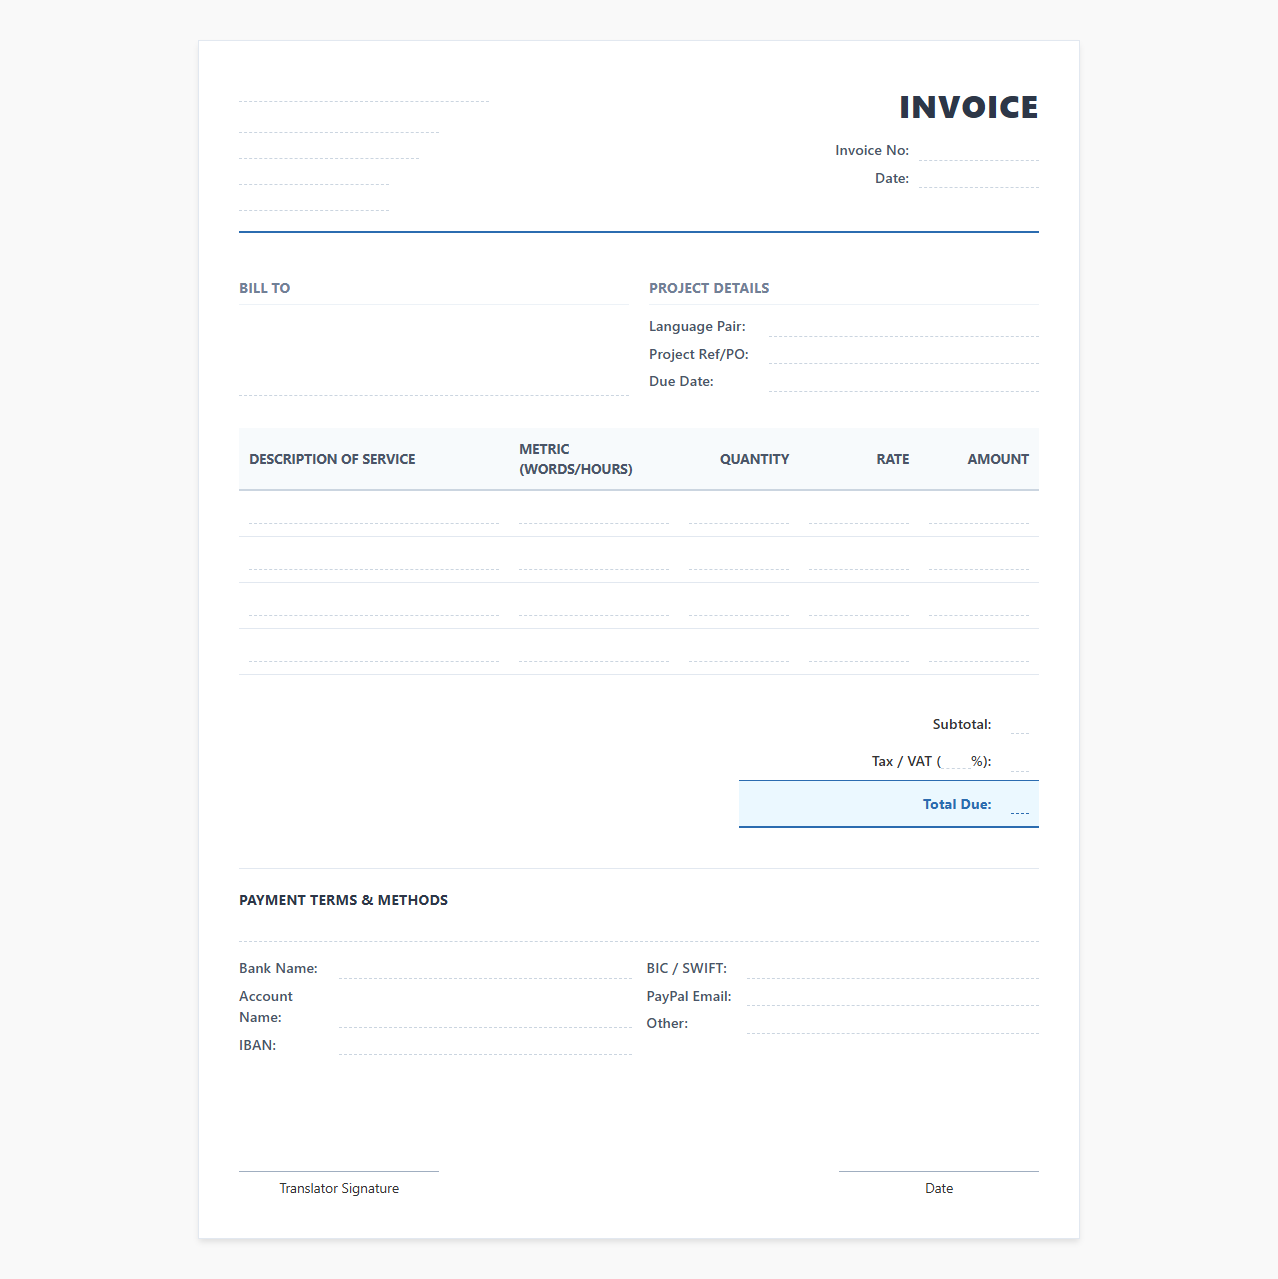Click the Subtotal value field
The image size is (1278, 1279).
pyautogui.click(x=1020, y=724)
